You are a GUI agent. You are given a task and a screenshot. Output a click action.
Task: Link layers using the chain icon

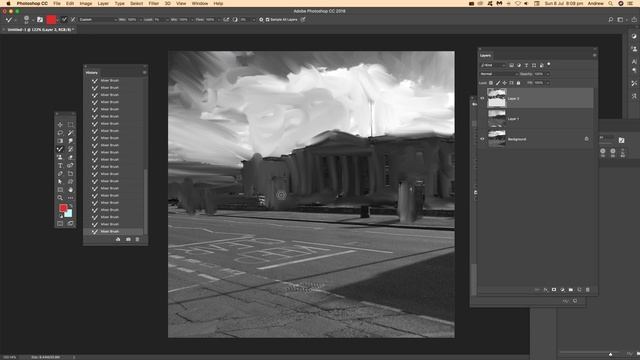coord(537,290)
